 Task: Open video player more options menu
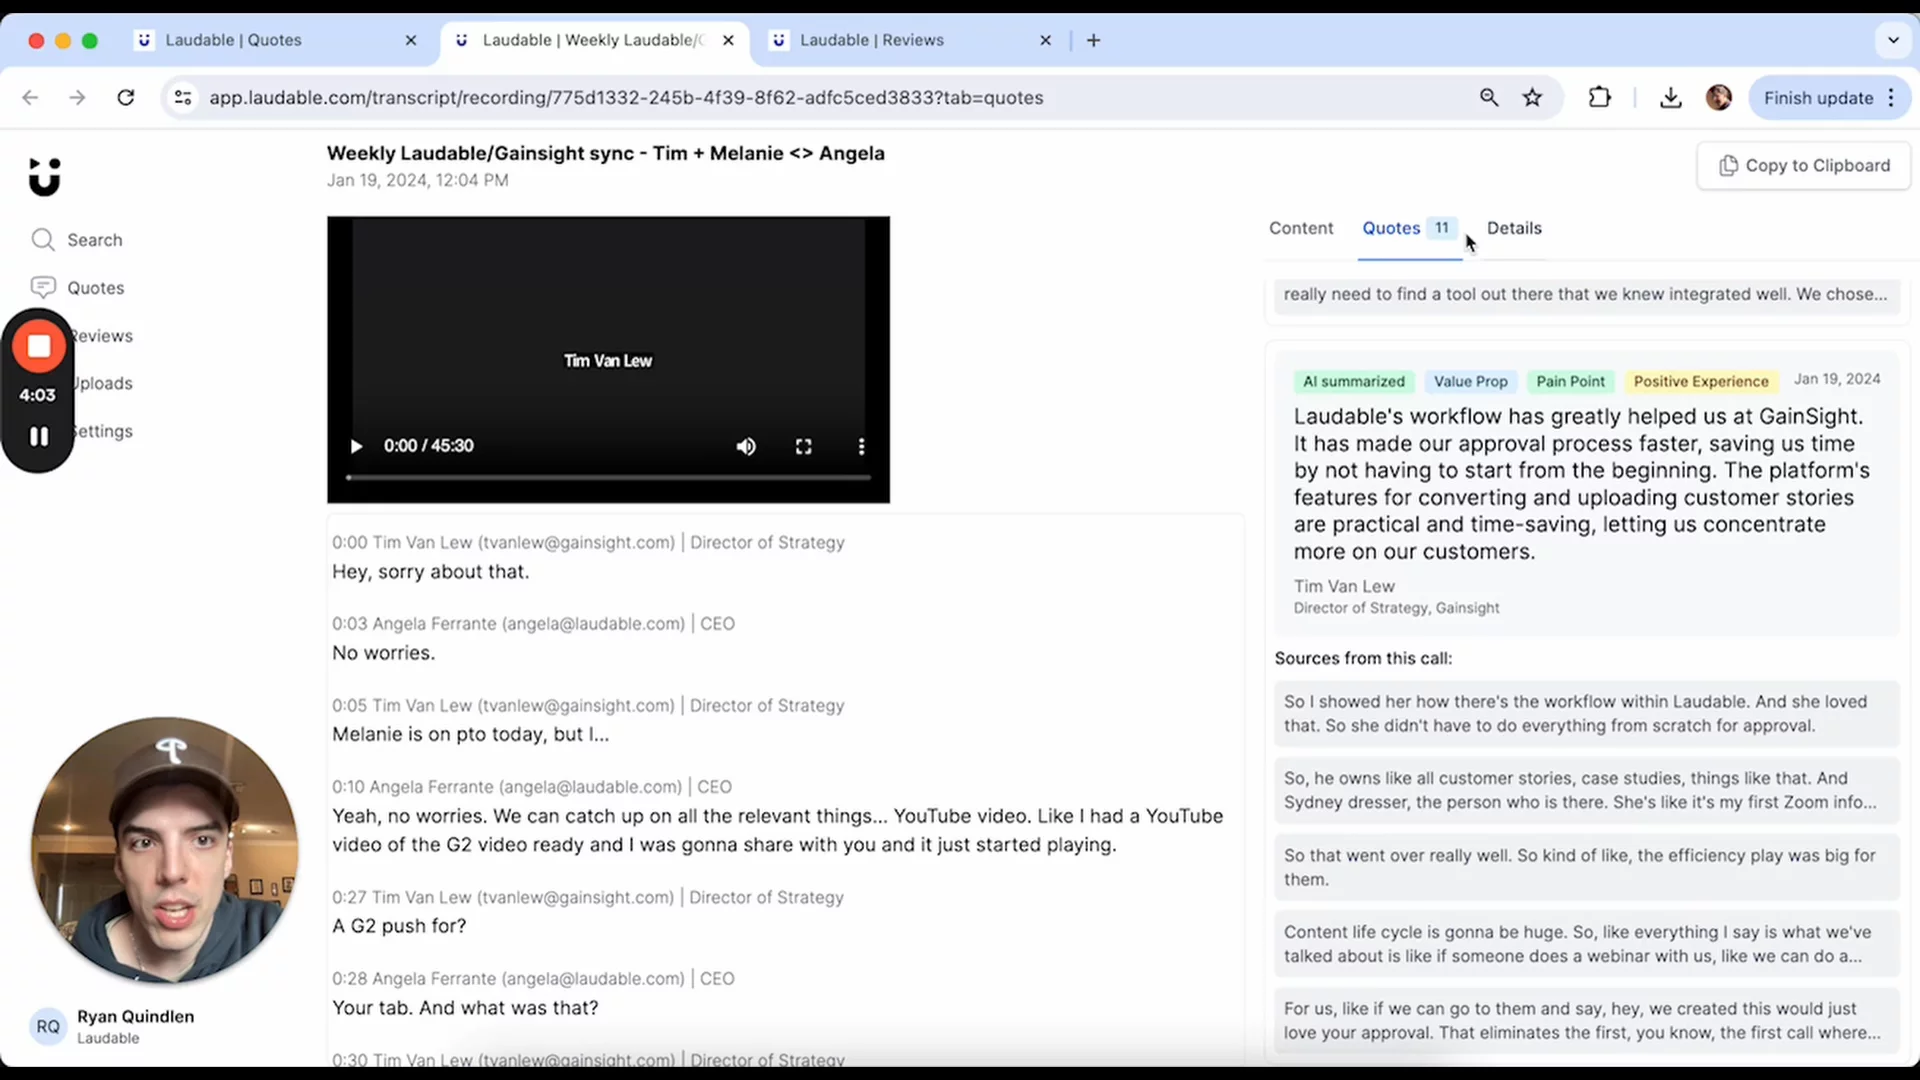click(x=861, y=446)
